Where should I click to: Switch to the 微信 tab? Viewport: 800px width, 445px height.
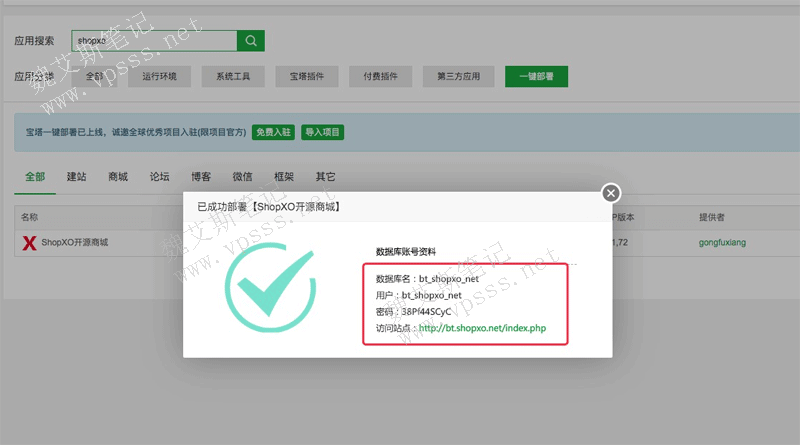point(242,177)
